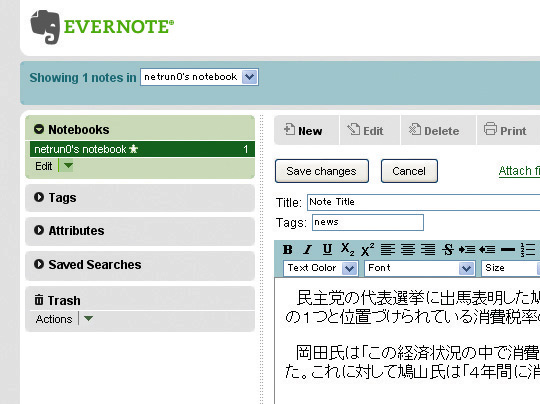Toggle Italic formatting in editor toolbar
This screenshot has height=404, width=540.
click(x=308, y=249)
